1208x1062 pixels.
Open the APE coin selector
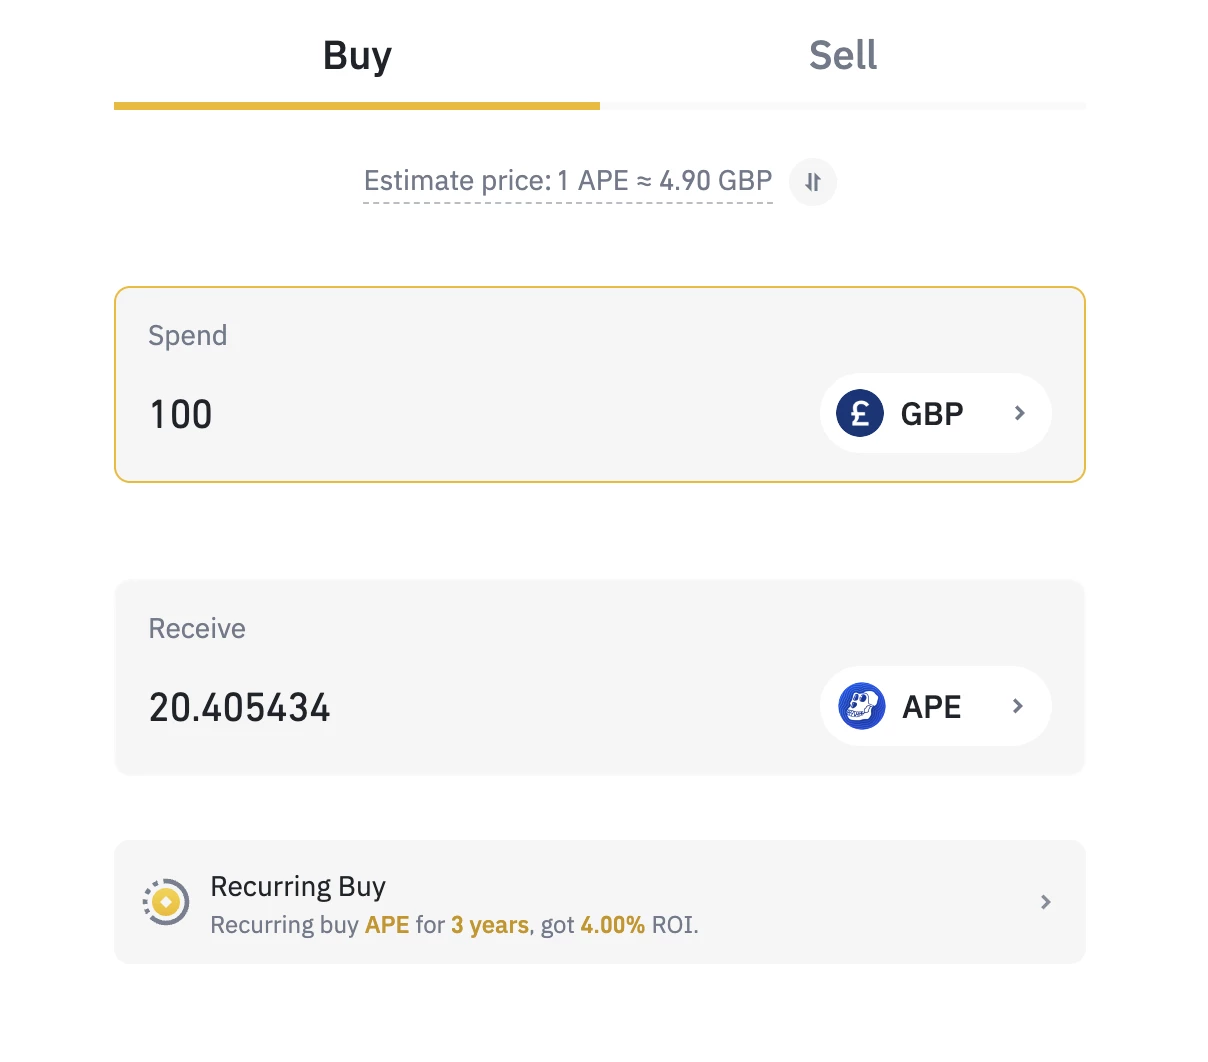[932, 707]
